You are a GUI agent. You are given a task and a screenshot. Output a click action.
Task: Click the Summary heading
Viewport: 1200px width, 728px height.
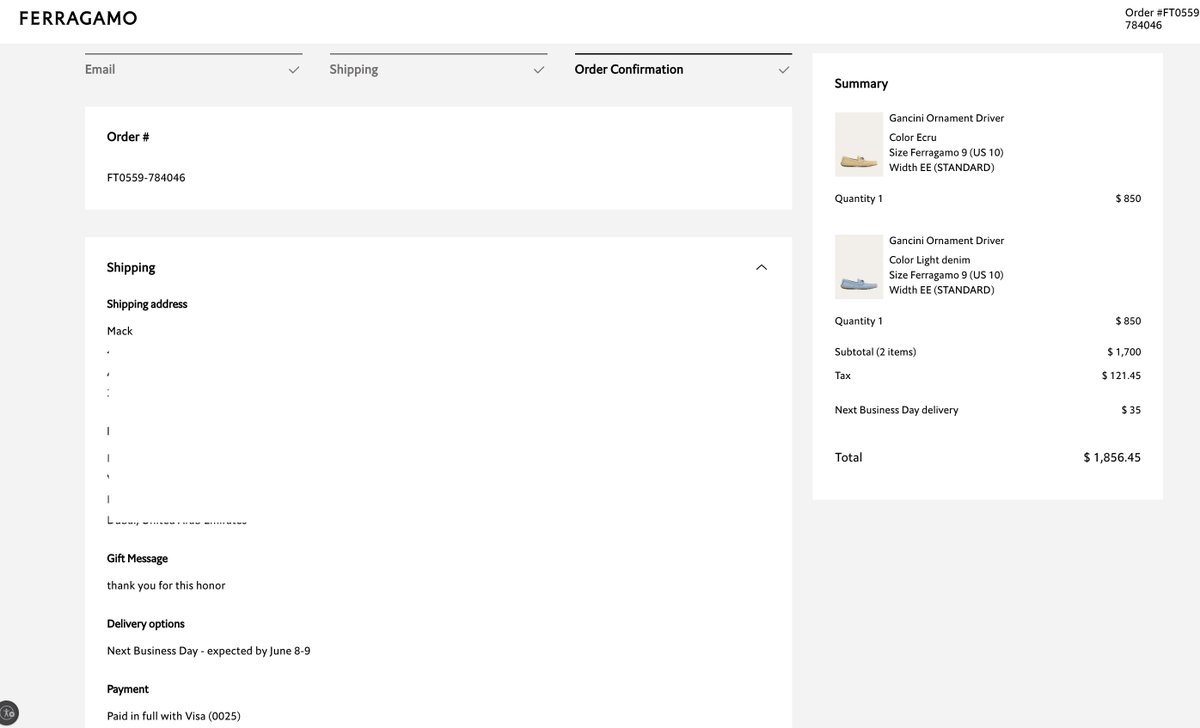pyautogui.click(x=861, y=84)
